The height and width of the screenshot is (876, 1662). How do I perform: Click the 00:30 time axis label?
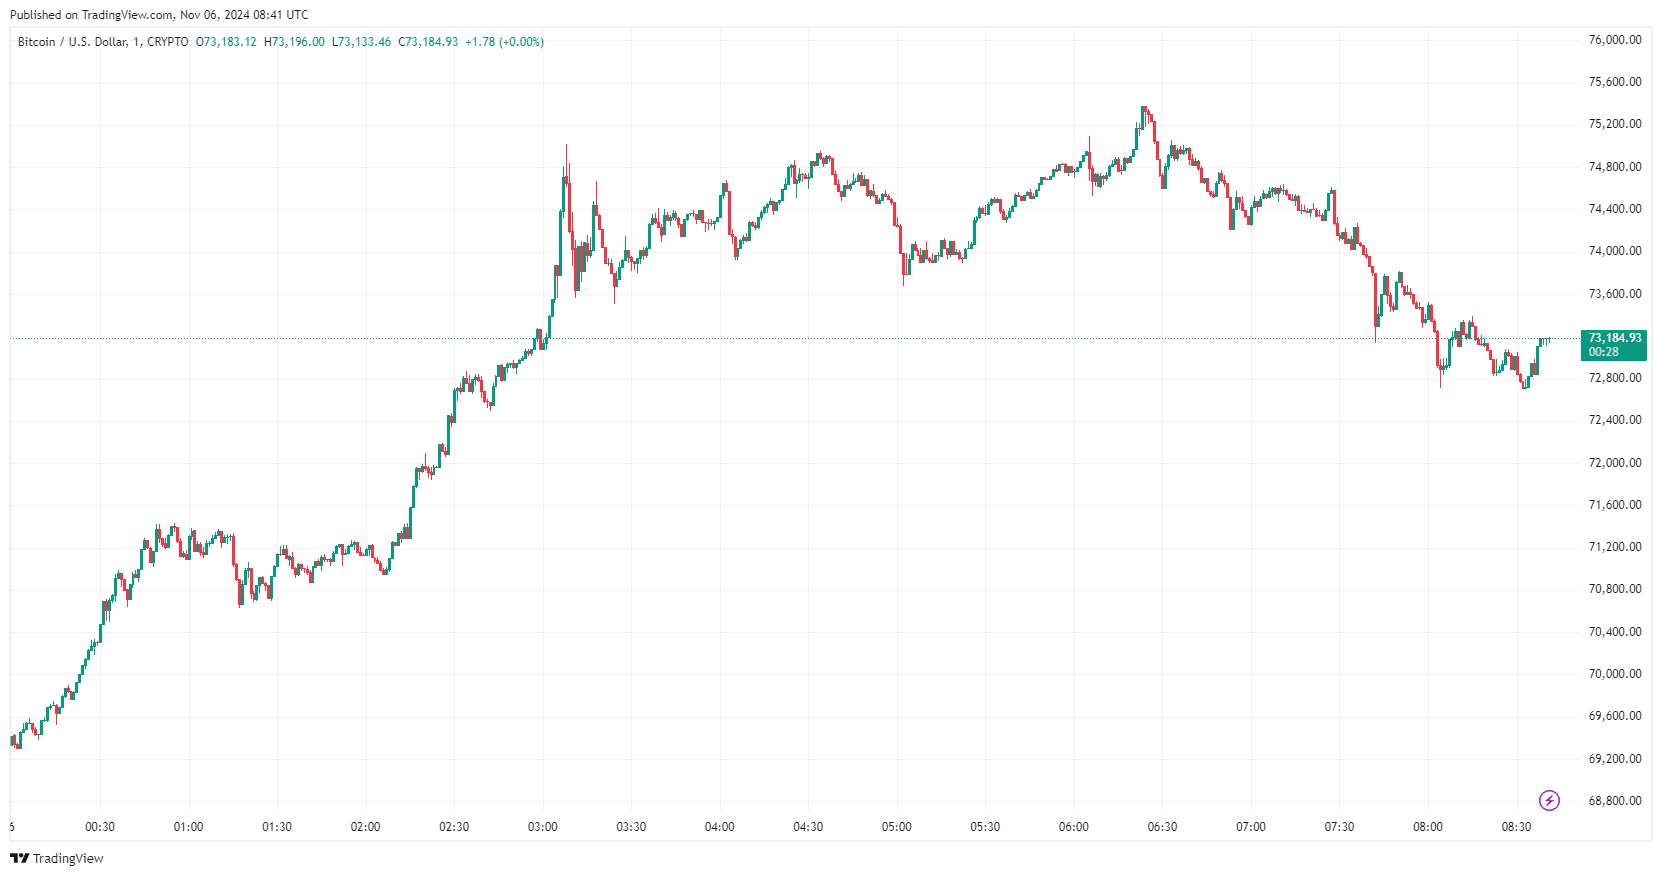(x=100, y=827)
